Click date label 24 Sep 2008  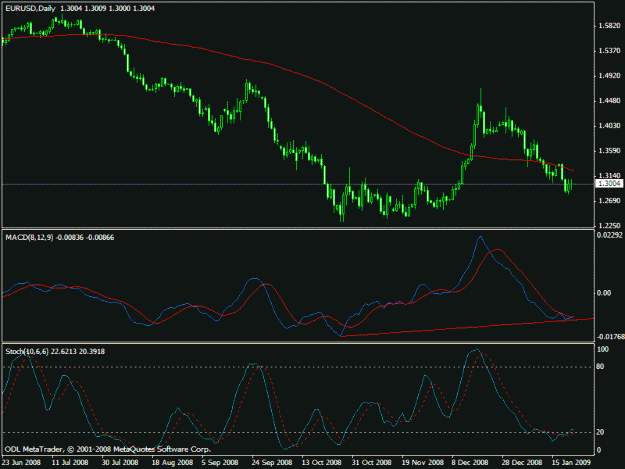[x=271, y=462]
